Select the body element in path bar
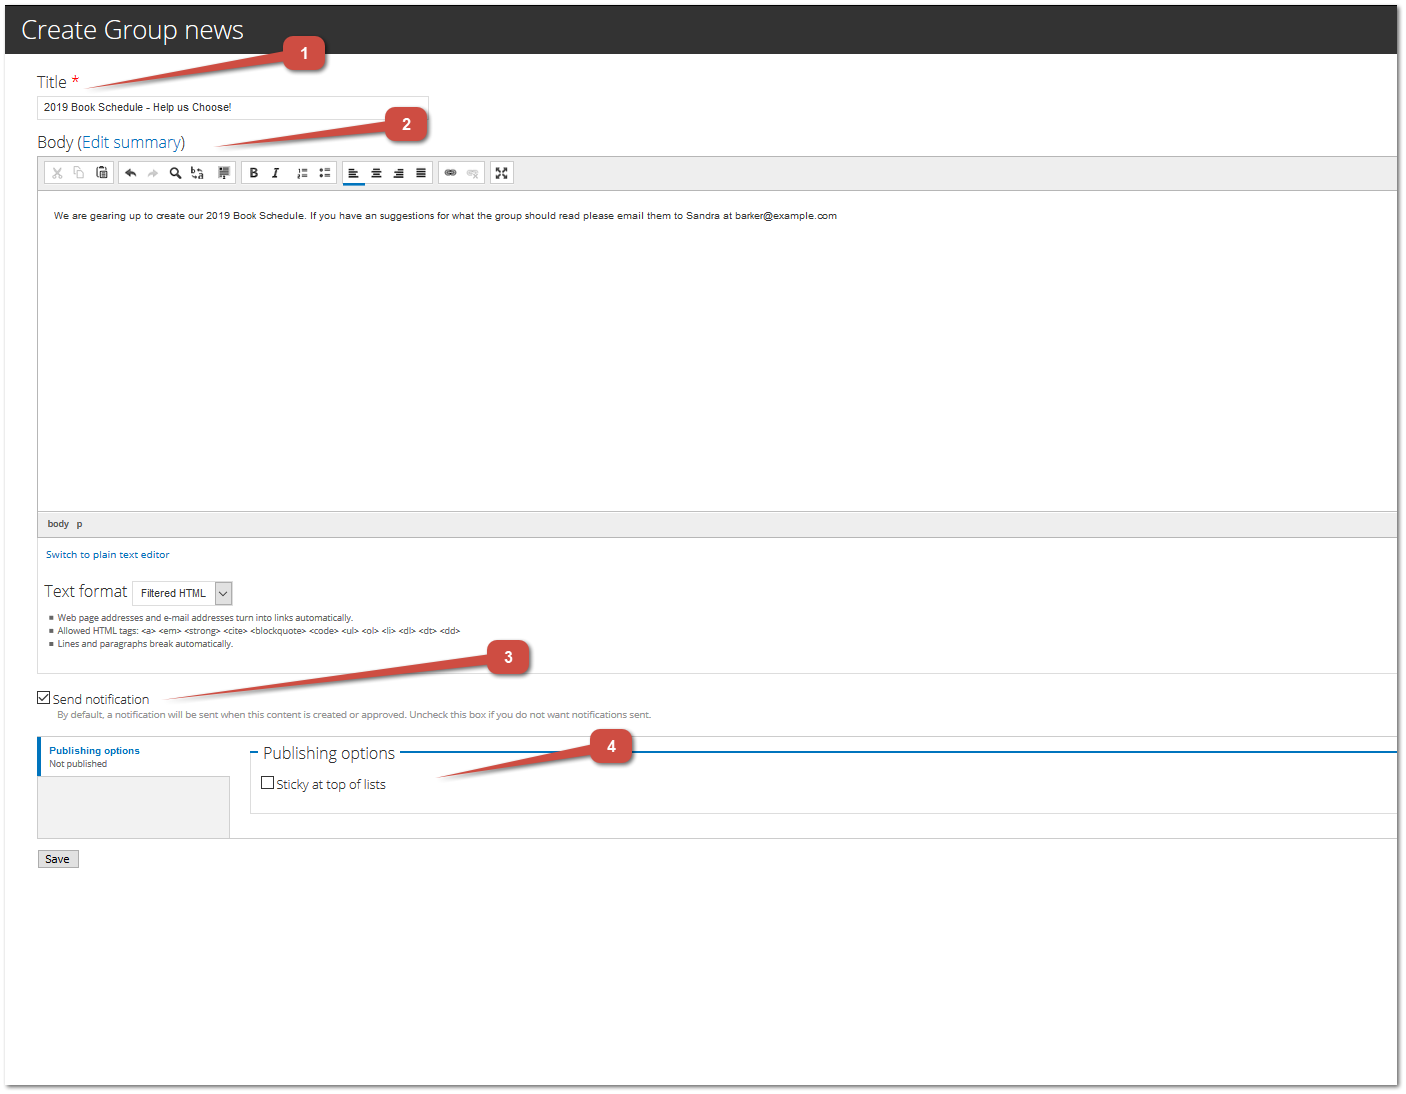1406x1094 pixels. [x=58, y=524]
